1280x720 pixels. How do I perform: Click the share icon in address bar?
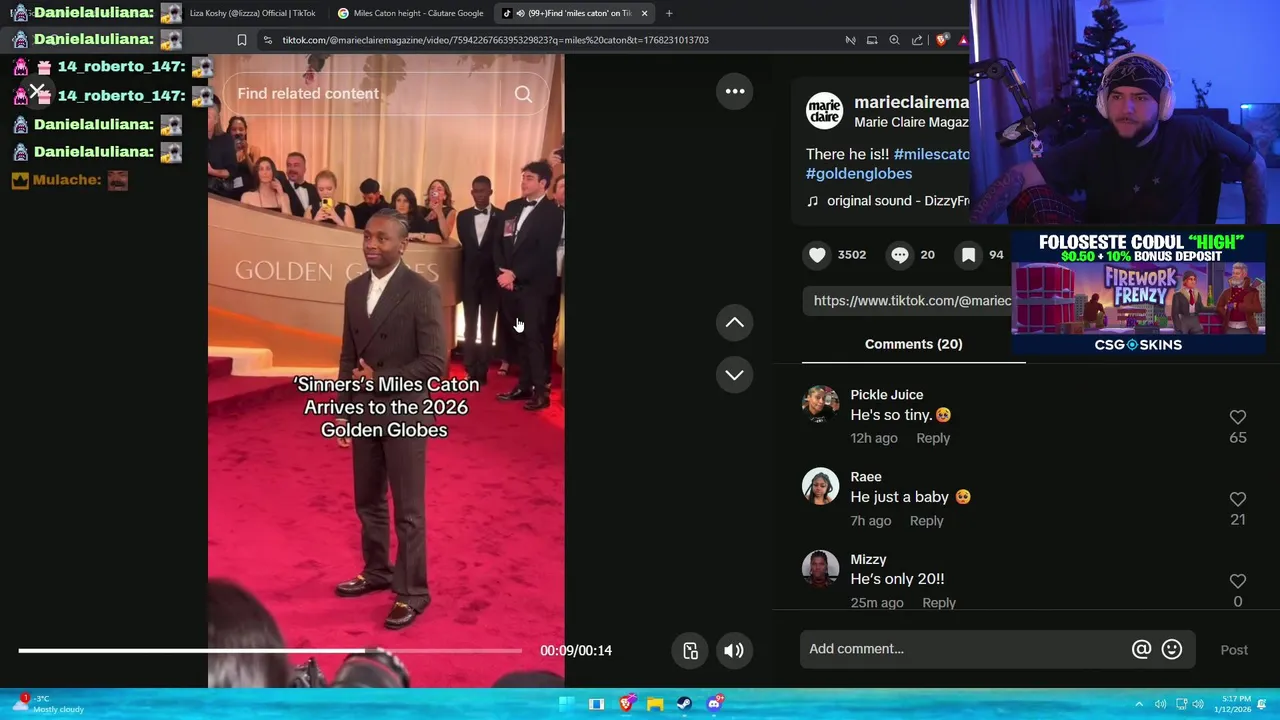pyautogui.click(x=917, y=40)
